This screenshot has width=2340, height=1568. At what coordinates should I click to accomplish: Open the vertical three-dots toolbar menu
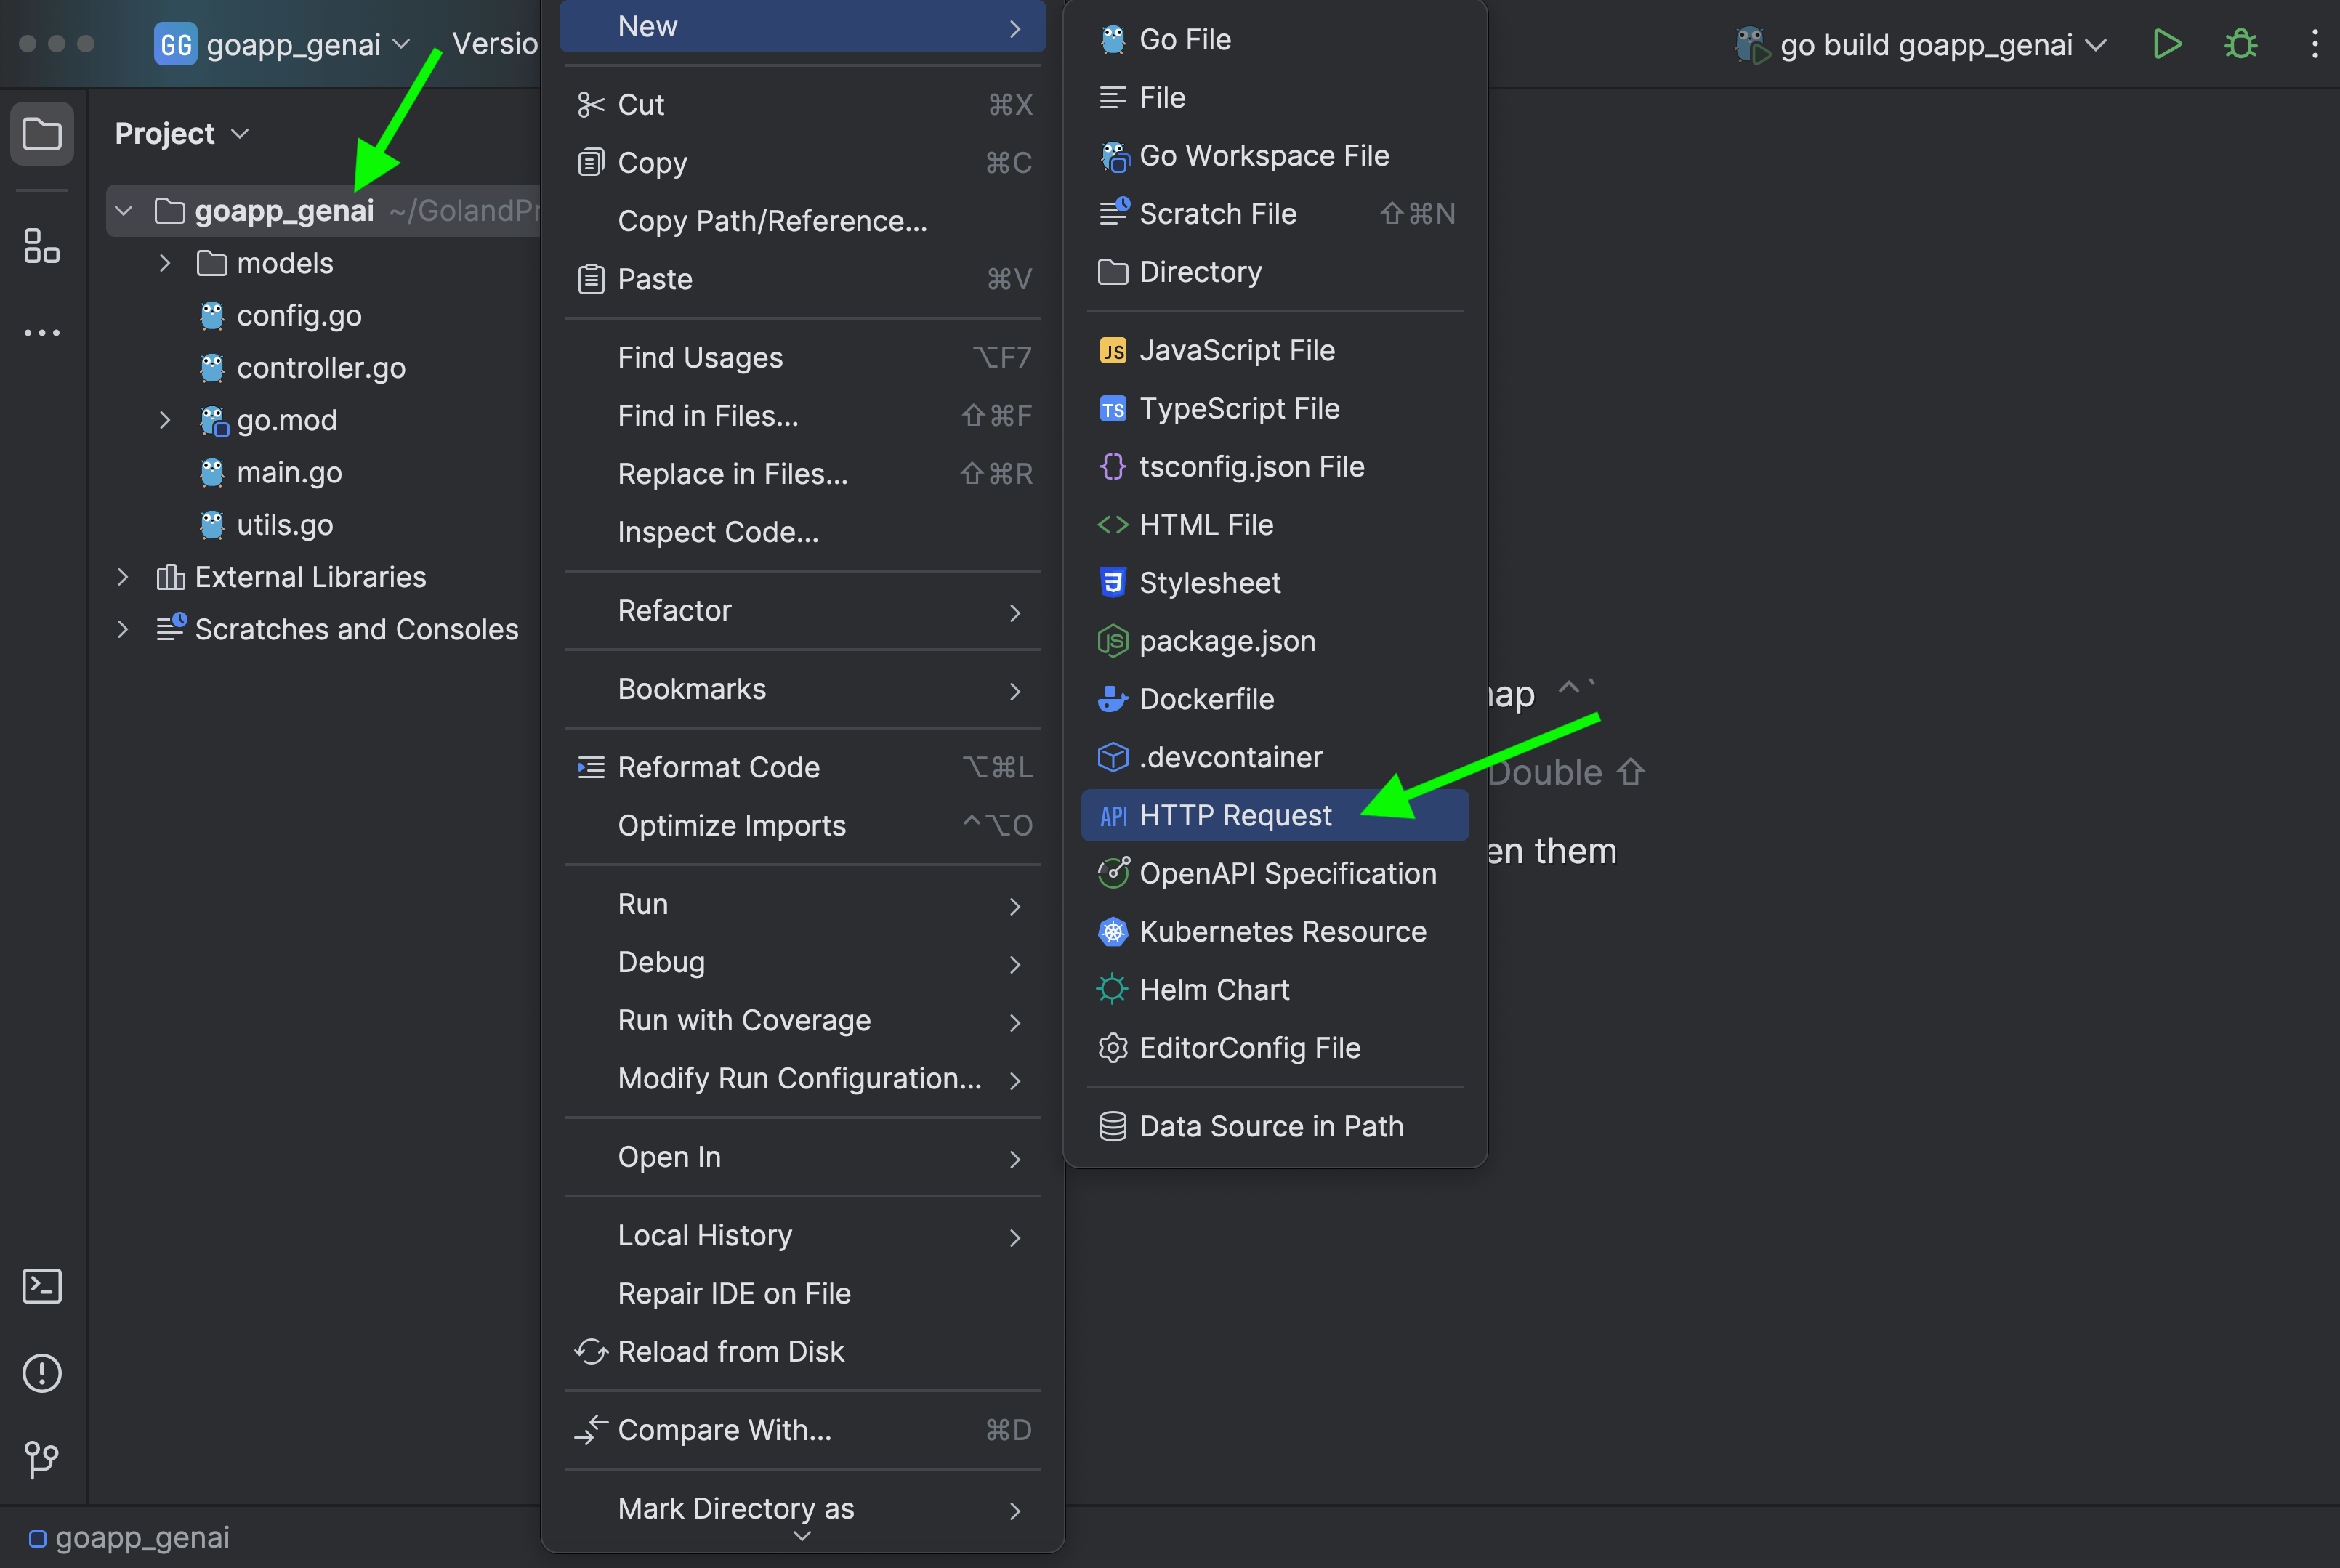[x=2314, y=44]
